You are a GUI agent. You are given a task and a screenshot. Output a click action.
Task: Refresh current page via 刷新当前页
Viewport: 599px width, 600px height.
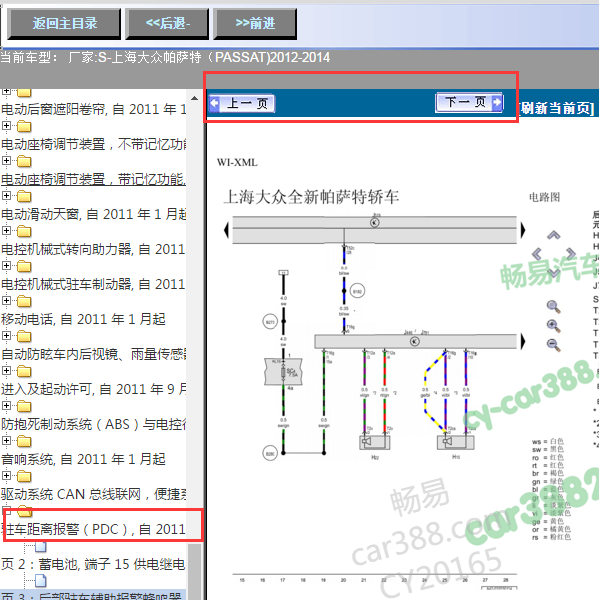[557, 108]
